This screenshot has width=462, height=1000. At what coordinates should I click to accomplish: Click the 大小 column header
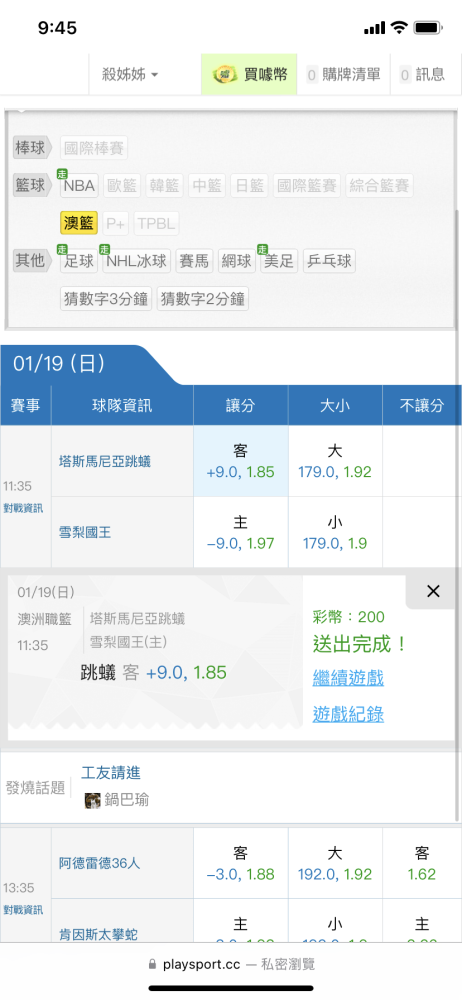tap(335, 406)
